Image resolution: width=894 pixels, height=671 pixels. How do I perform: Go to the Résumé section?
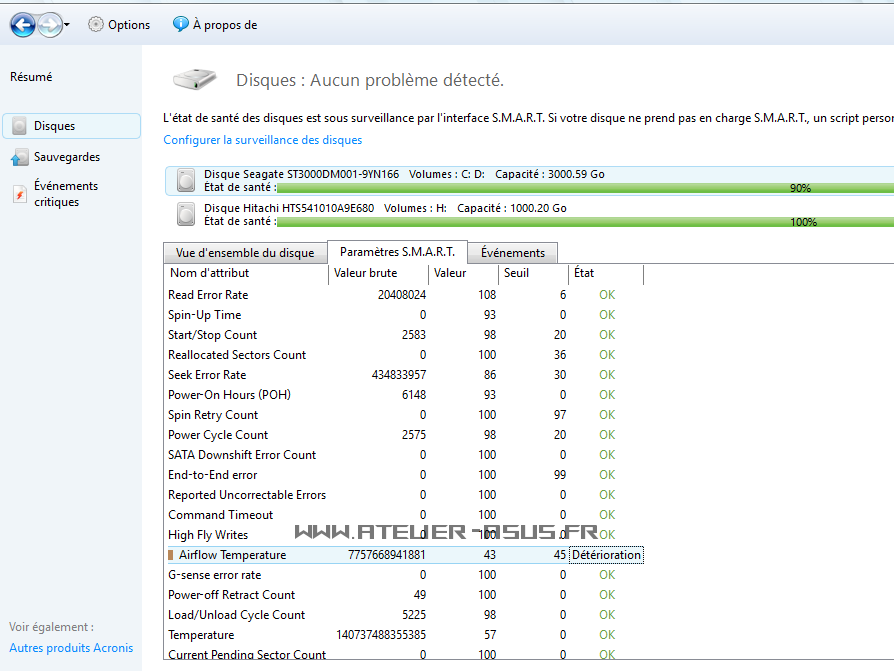[31, 77]
